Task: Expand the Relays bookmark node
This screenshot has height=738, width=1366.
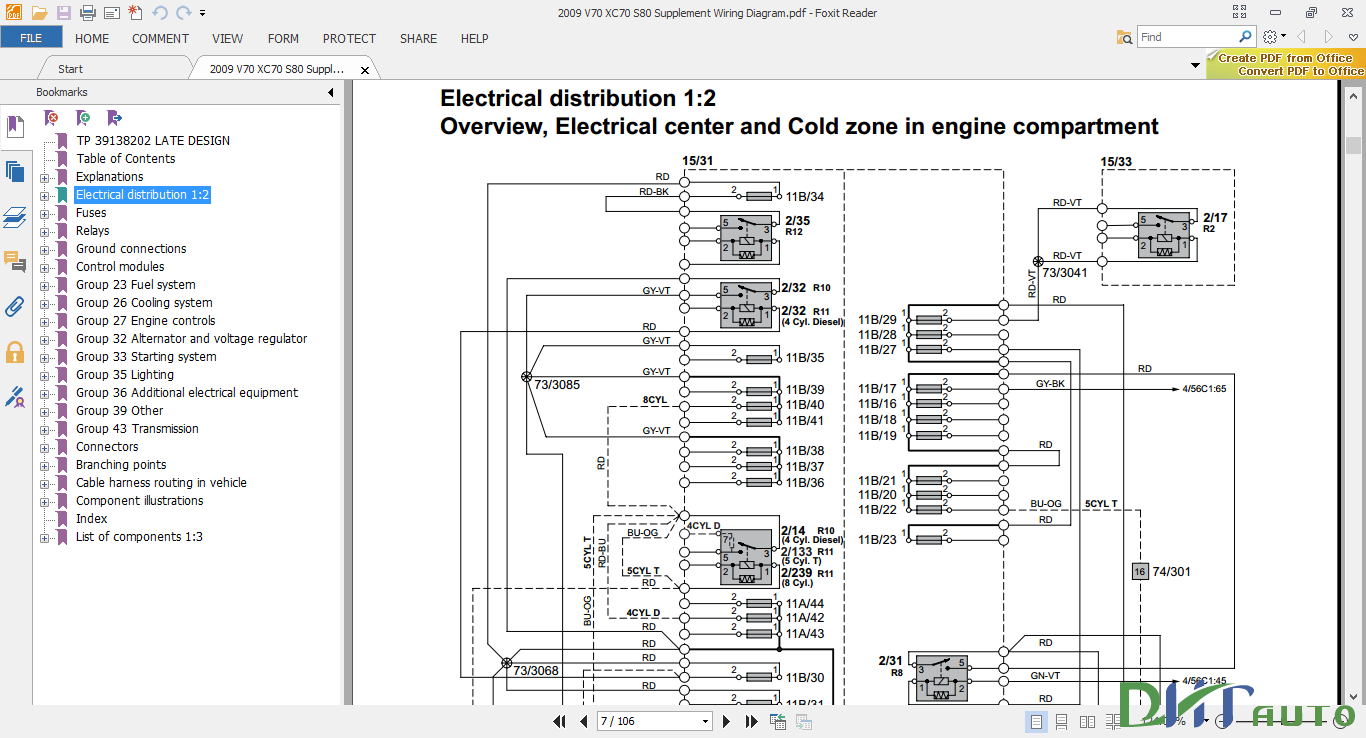Action: click(44, 231)
